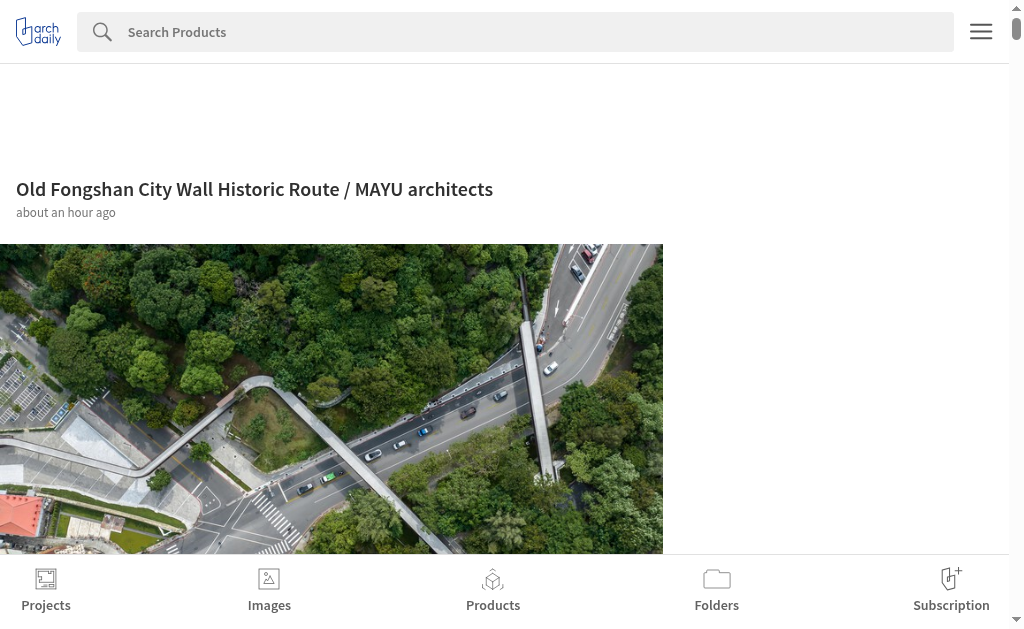Click the scrollbar up arrow
Screen dimensions: 1024x629
(x=1016, y=8)
